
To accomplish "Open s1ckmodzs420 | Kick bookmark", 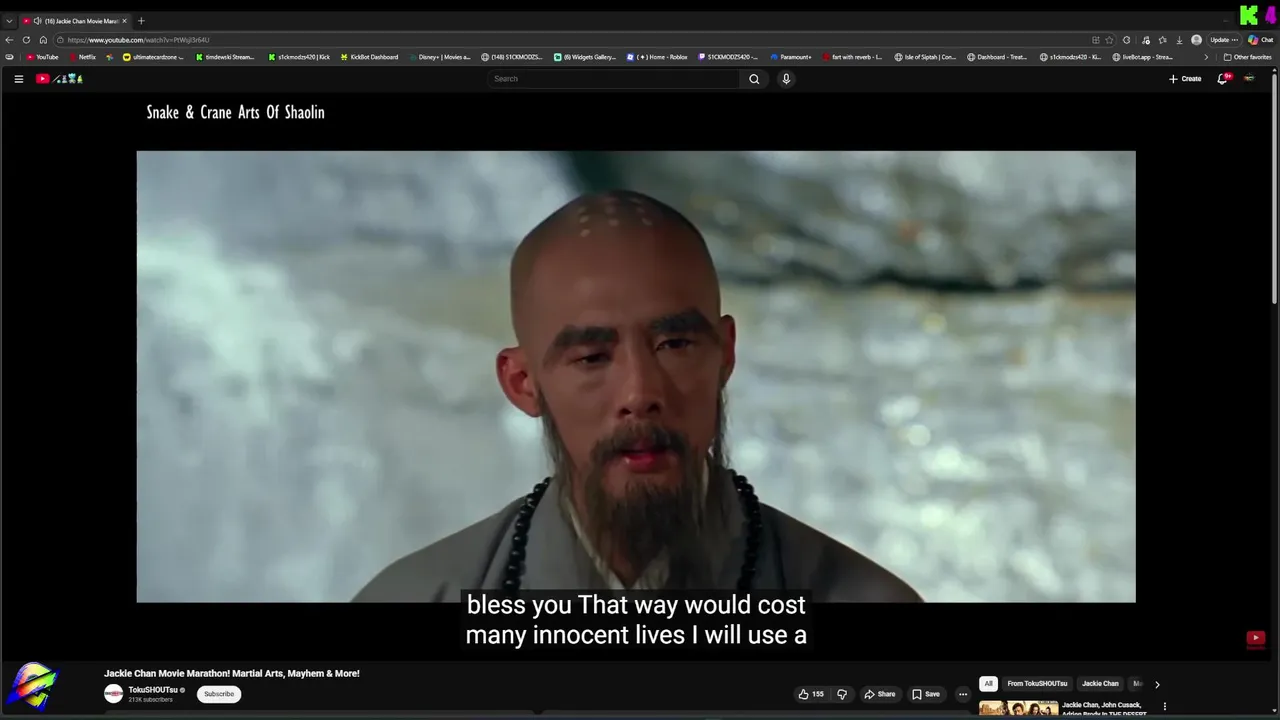I will [x=299, y=57].
